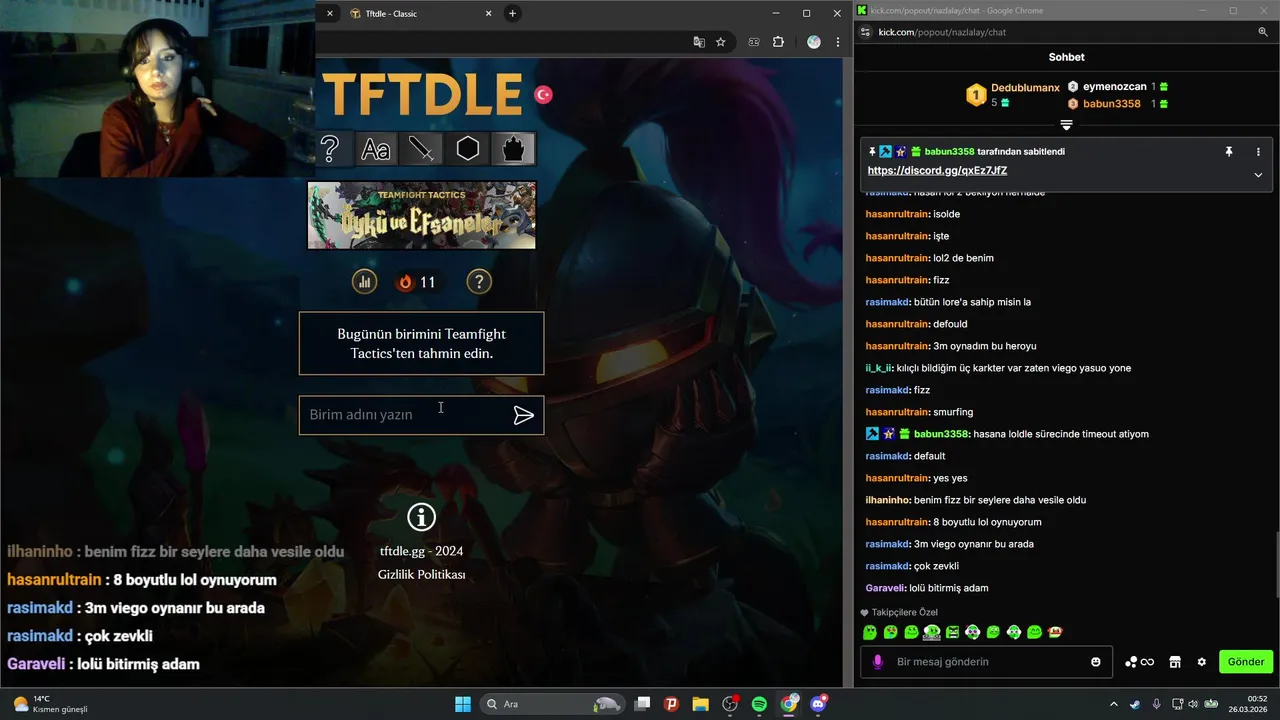This screenshot has width=1280, height=720.
Task: Click chat message 'çok zevkli'
Action: pyautogui.click(x=936, y=566)
